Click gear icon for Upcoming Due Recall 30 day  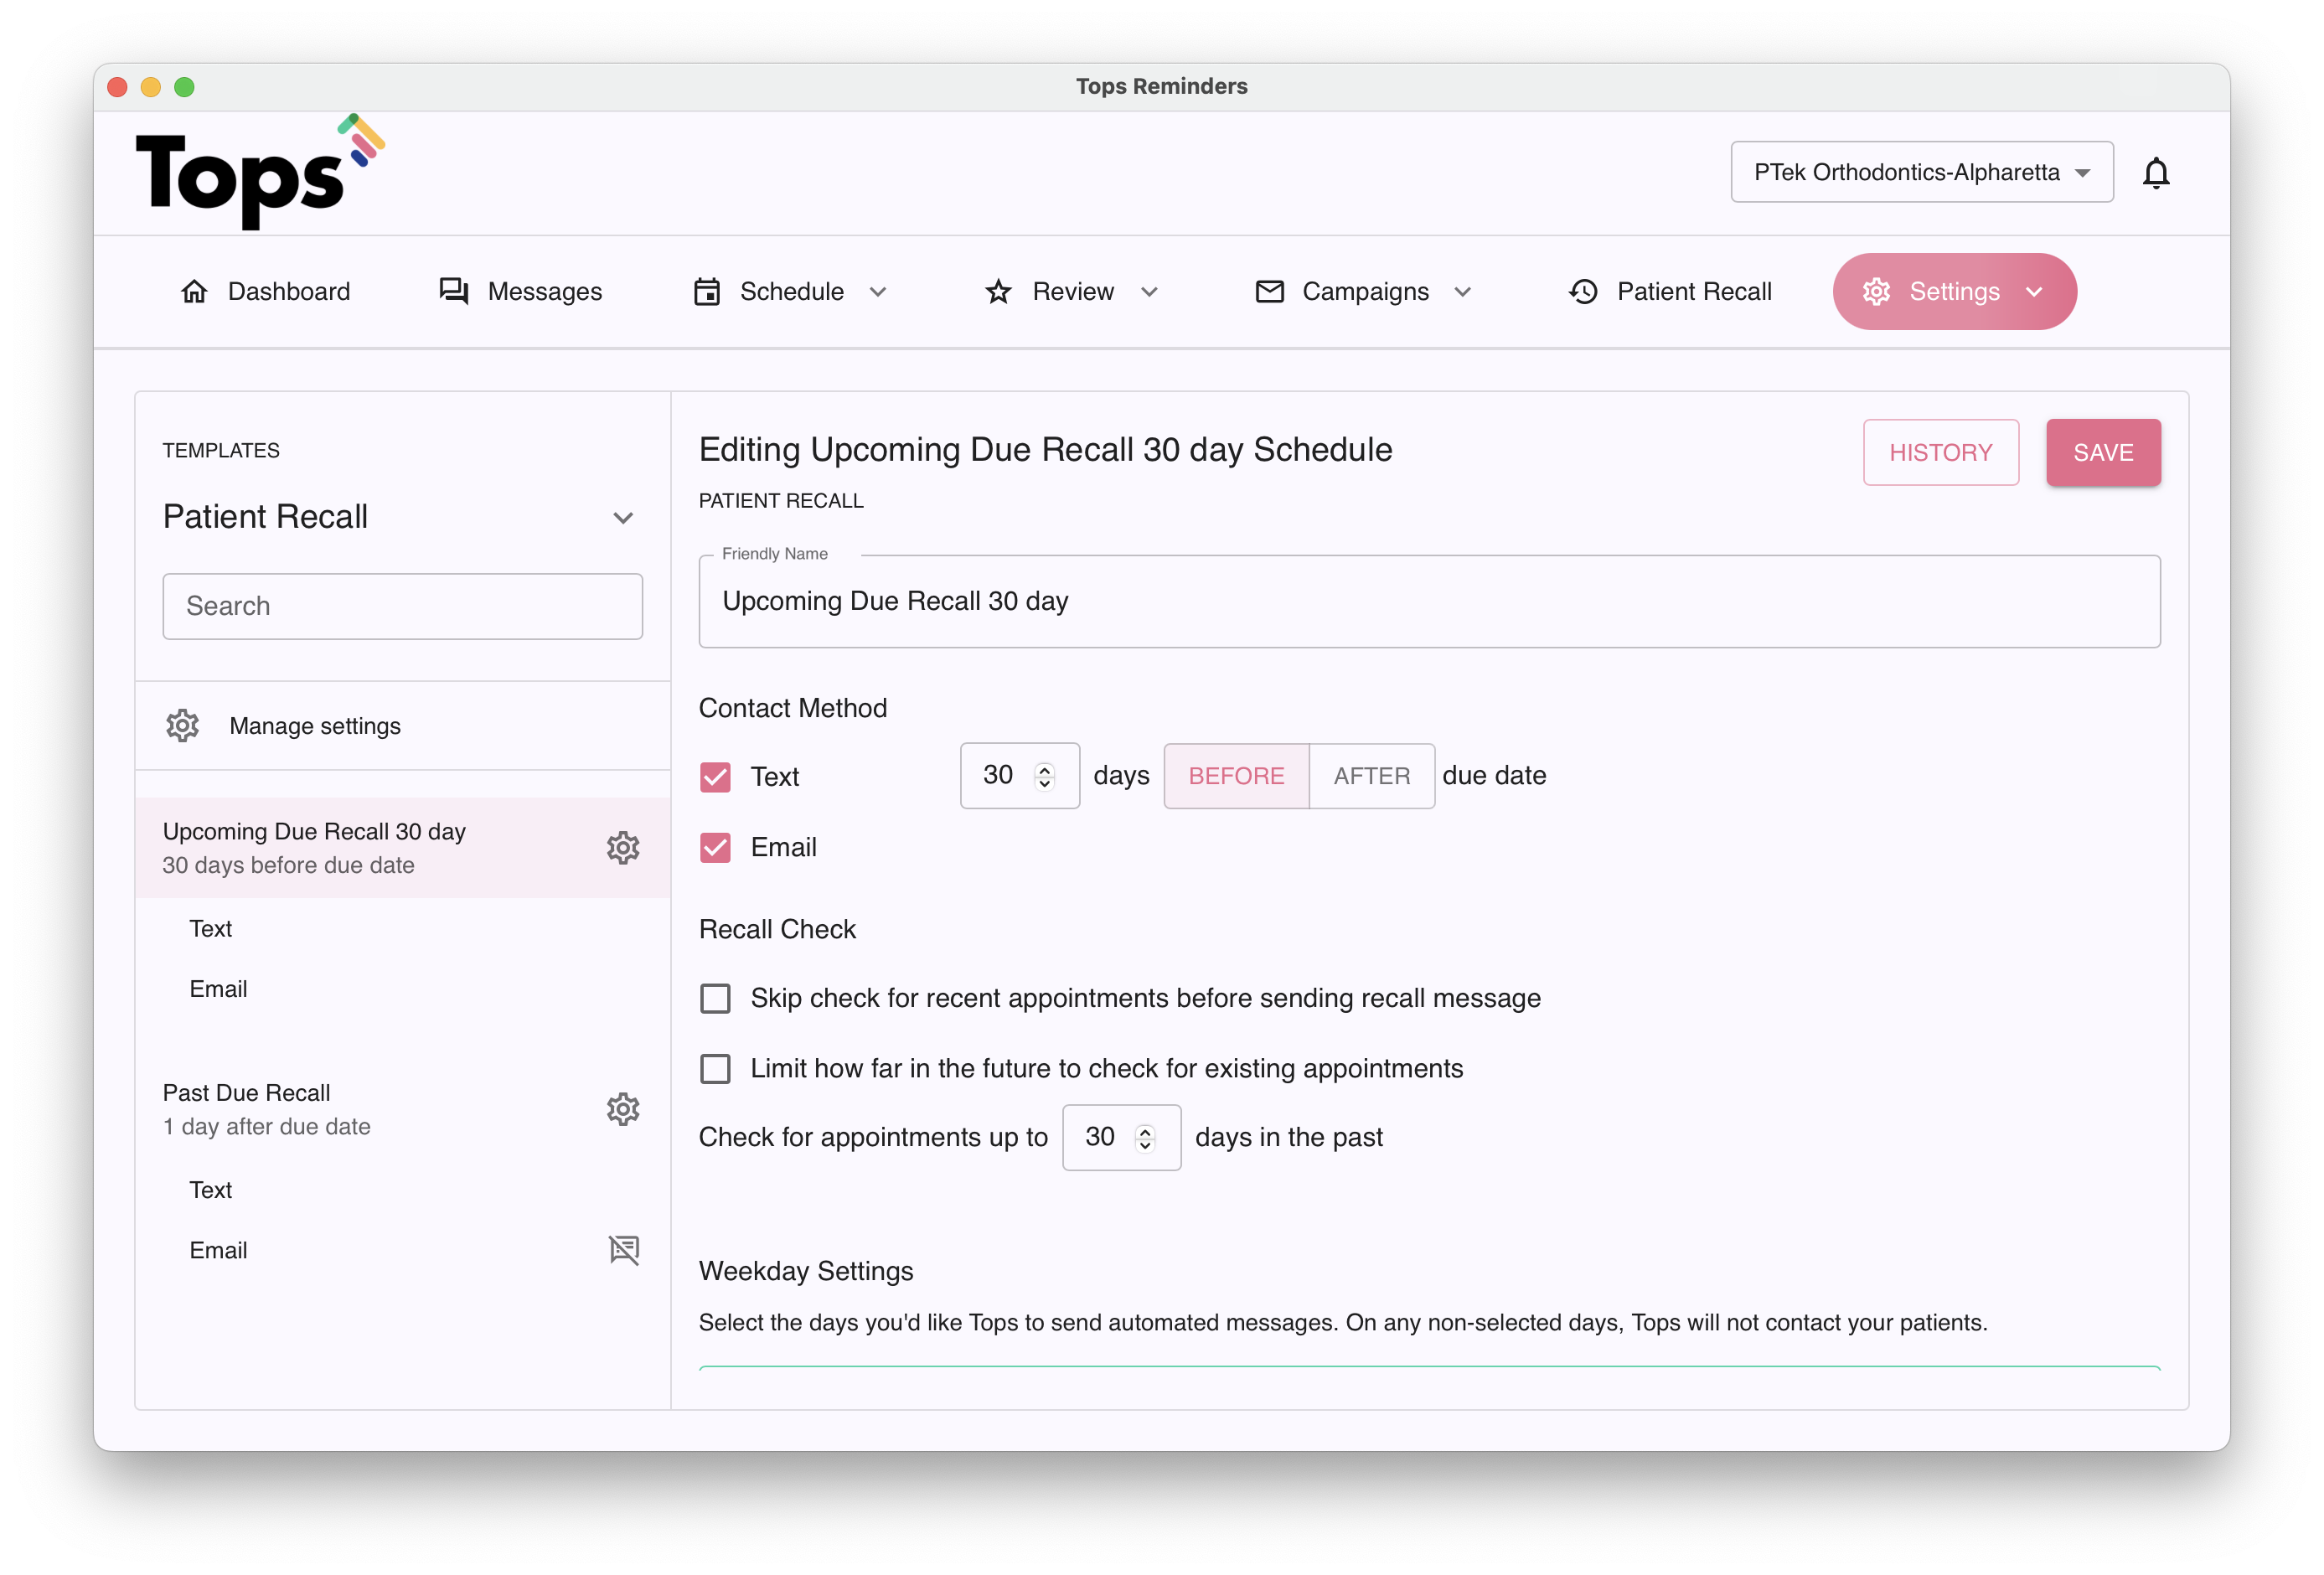(x=622, y=848)
